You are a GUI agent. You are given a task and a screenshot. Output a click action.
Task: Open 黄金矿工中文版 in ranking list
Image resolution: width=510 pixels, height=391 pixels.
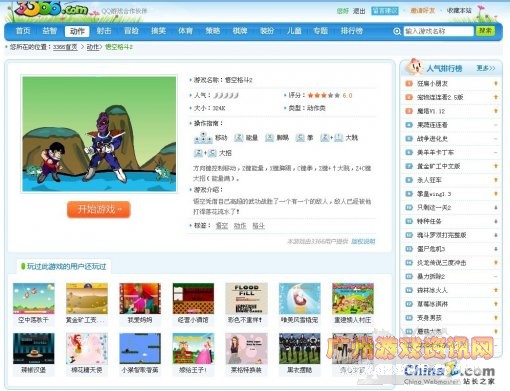point(439,166)
